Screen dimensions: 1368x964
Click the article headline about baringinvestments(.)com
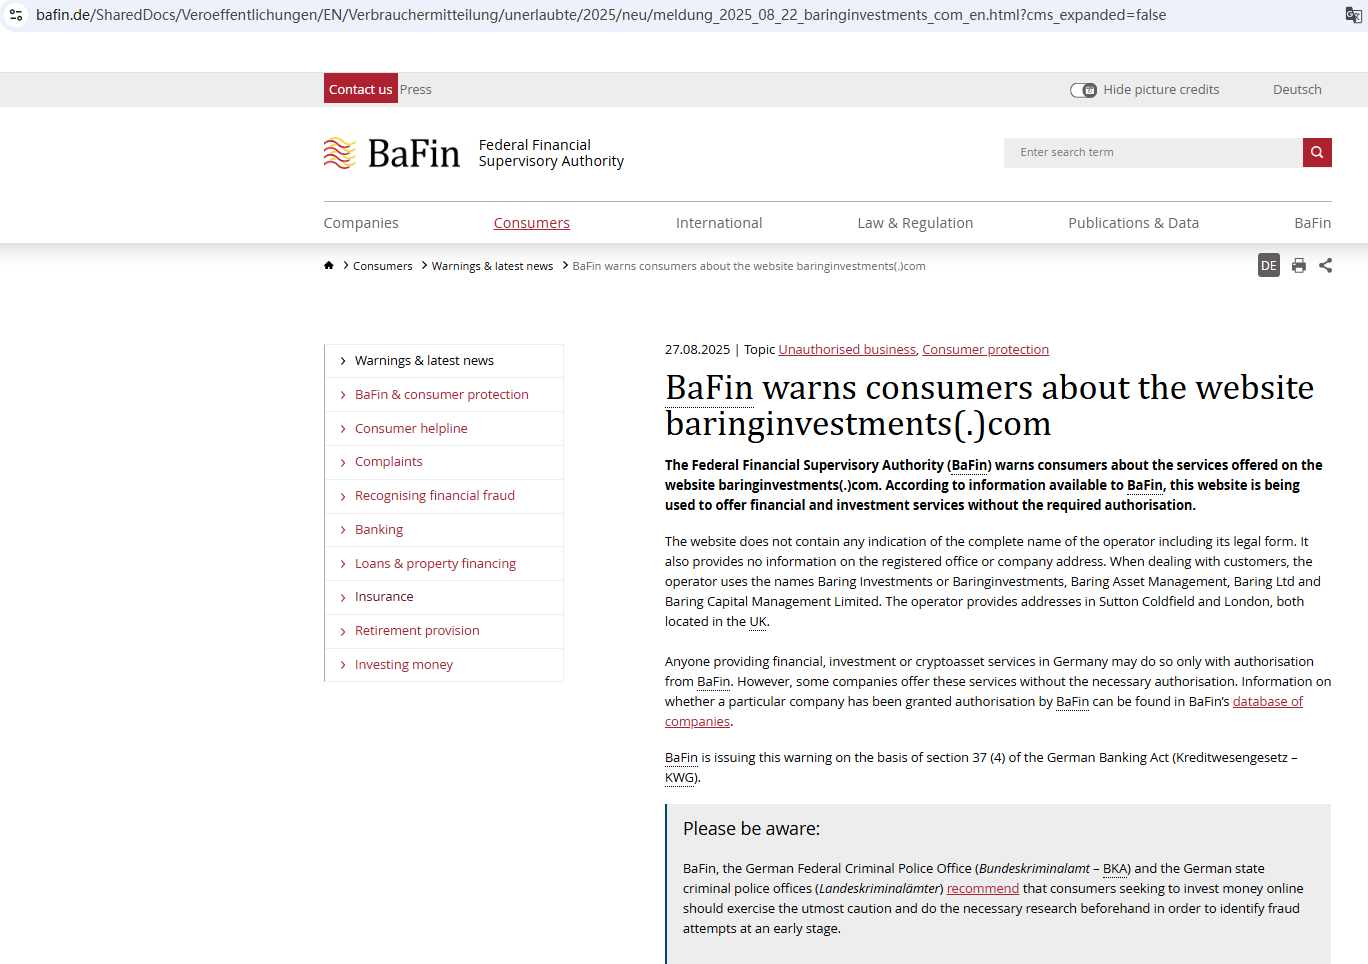click(x=990, y=405)
